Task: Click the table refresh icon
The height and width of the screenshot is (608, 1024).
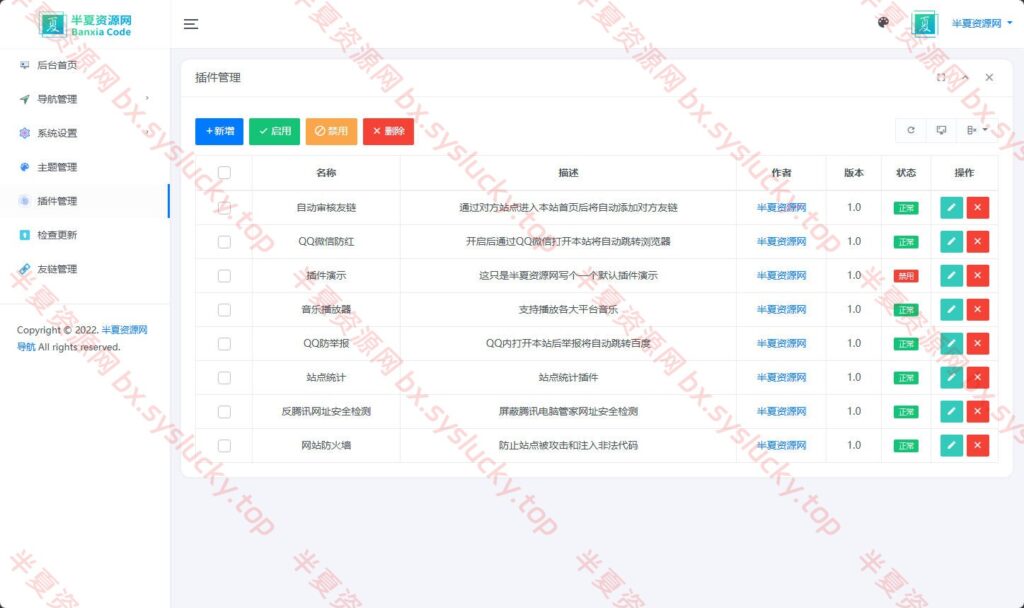Action: (910, 130)
